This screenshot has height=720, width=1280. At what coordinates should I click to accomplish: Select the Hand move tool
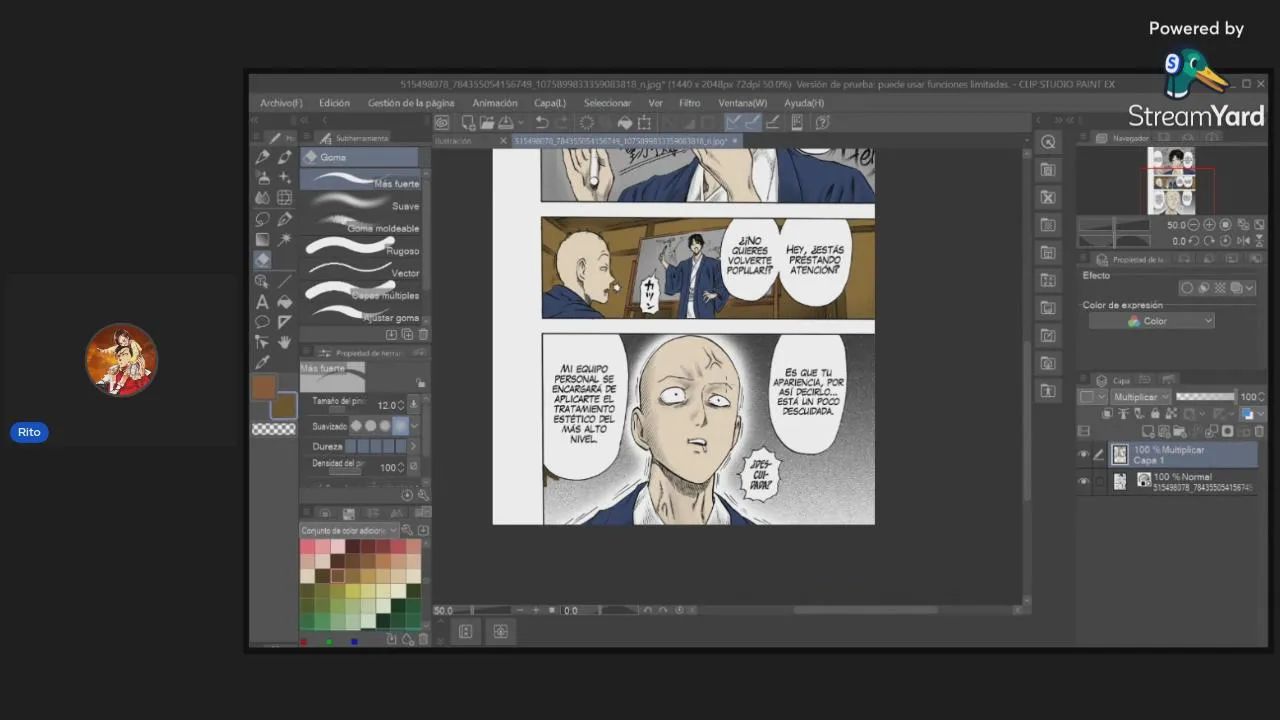(x=285, y=342)
